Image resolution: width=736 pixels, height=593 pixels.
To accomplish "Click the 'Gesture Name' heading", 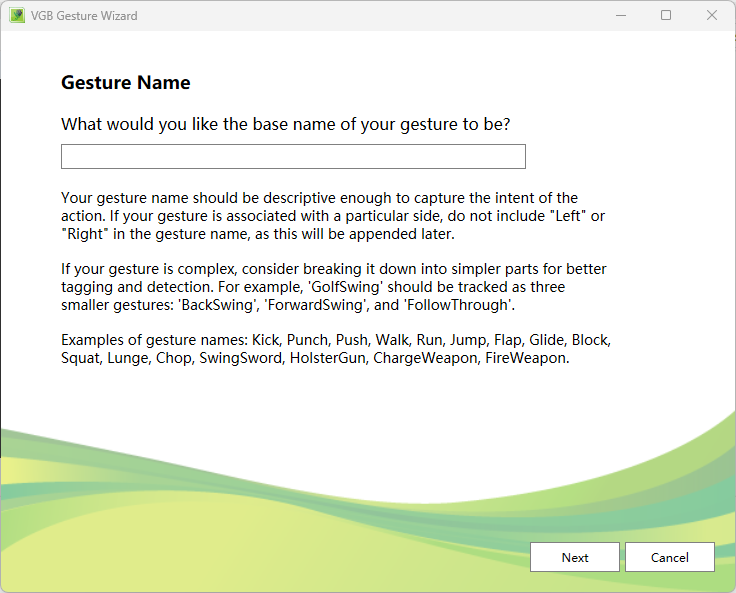I will pyautogui.click(x=126, y=83).
